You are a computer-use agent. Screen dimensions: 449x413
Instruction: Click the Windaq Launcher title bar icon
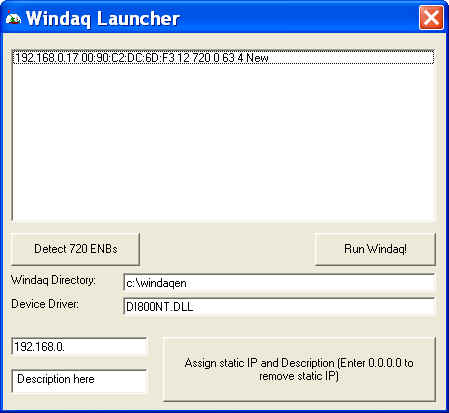(13, 18)
